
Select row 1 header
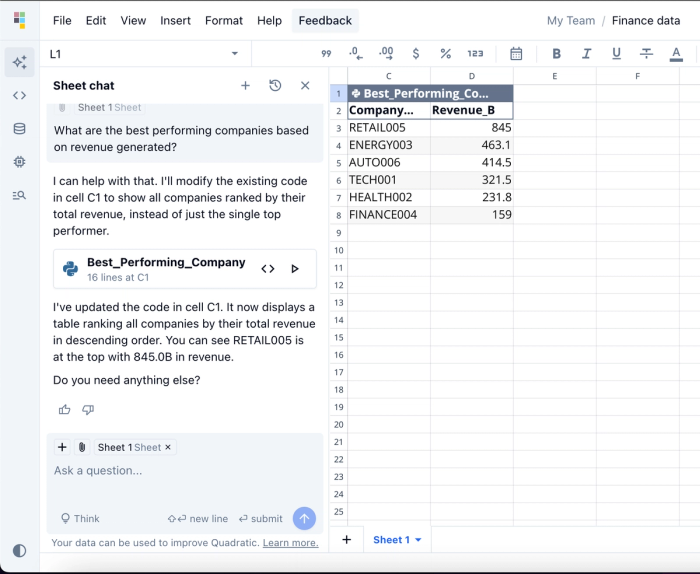point(339,93)
